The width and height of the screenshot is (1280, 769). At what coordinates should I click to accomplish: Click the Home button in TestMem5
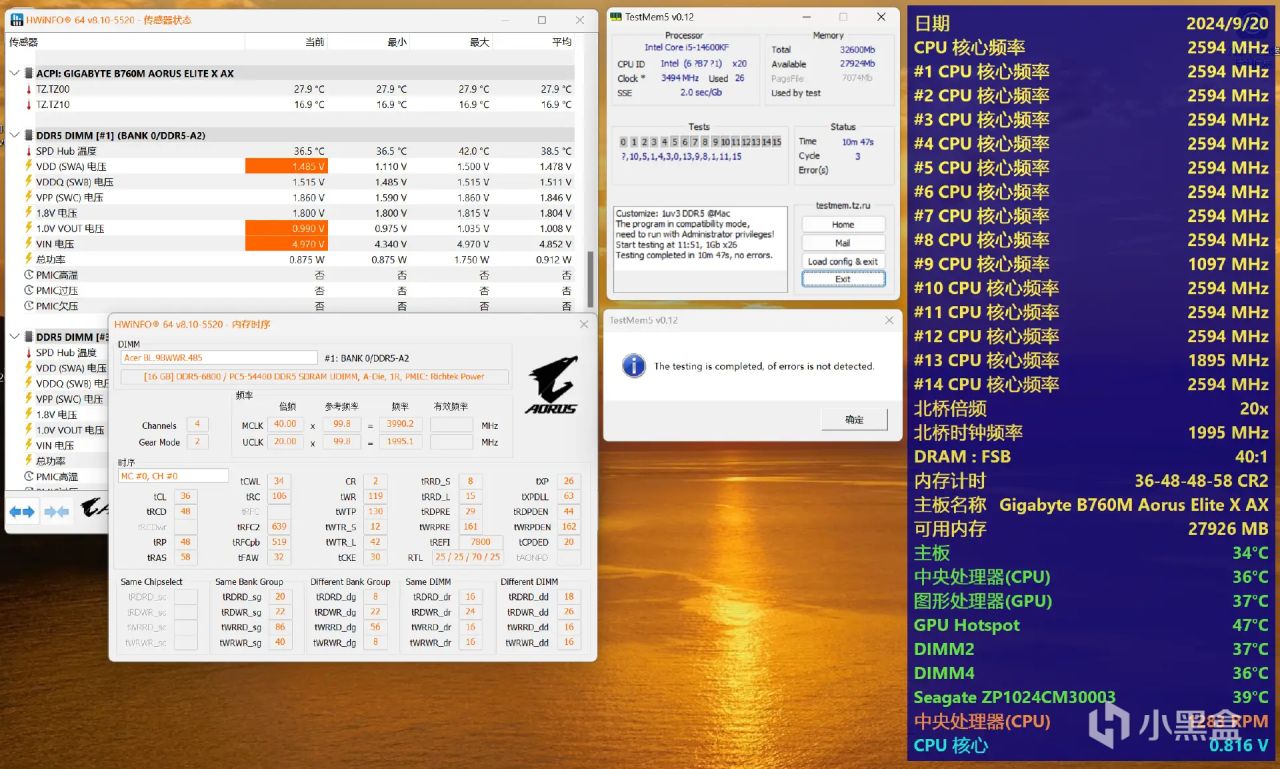[843, 225]
